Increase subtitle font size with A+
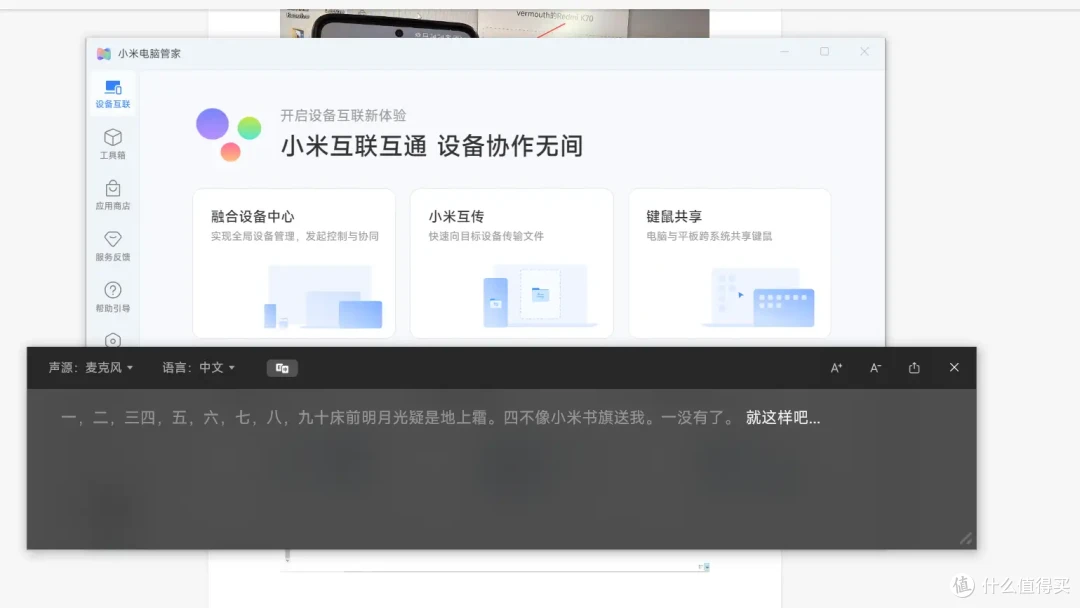1080x608 pixels. pos(836,368)
